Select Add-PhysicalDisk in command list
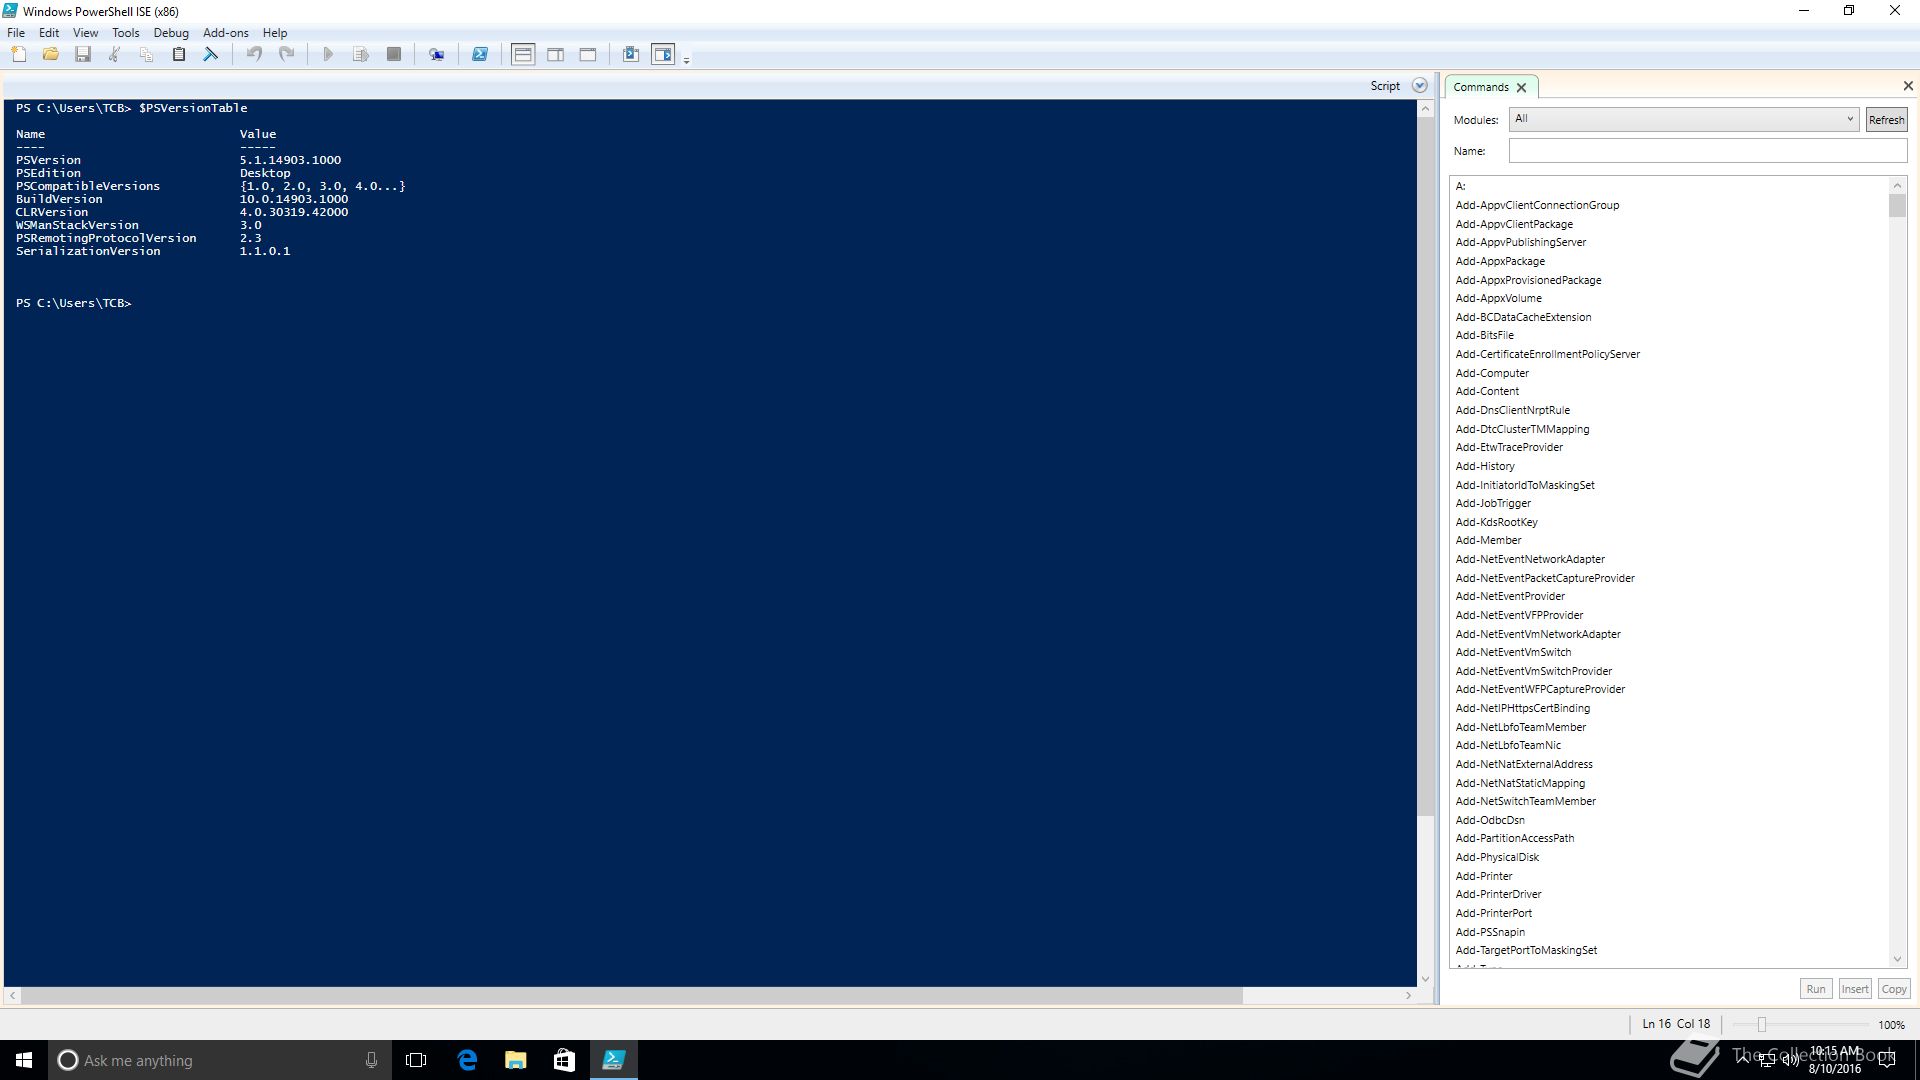This screenshot has height=1080, width=1920. tap(1497, 857)
